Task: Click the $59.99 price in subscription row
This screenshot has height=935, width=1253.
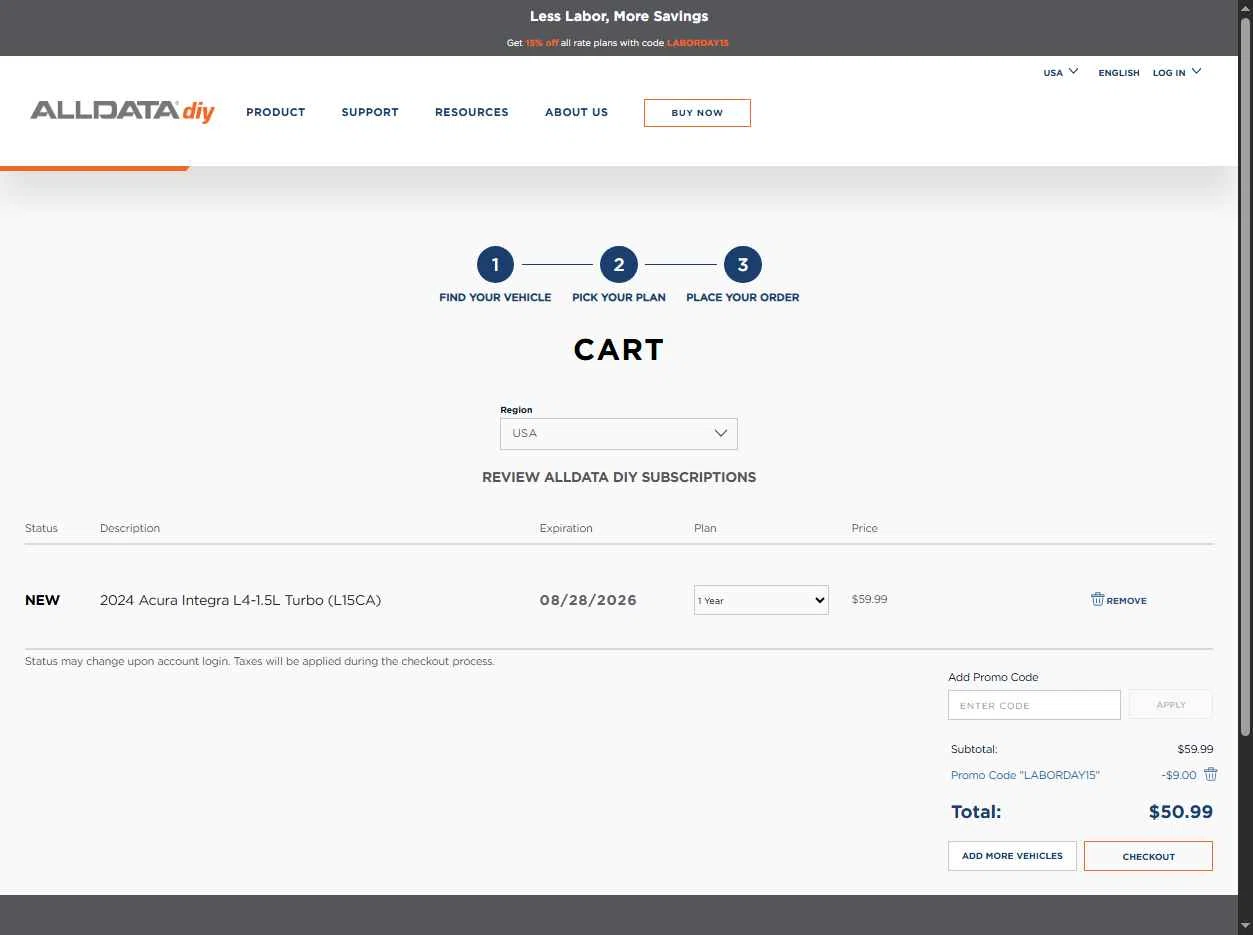Action: pos(869,599)
